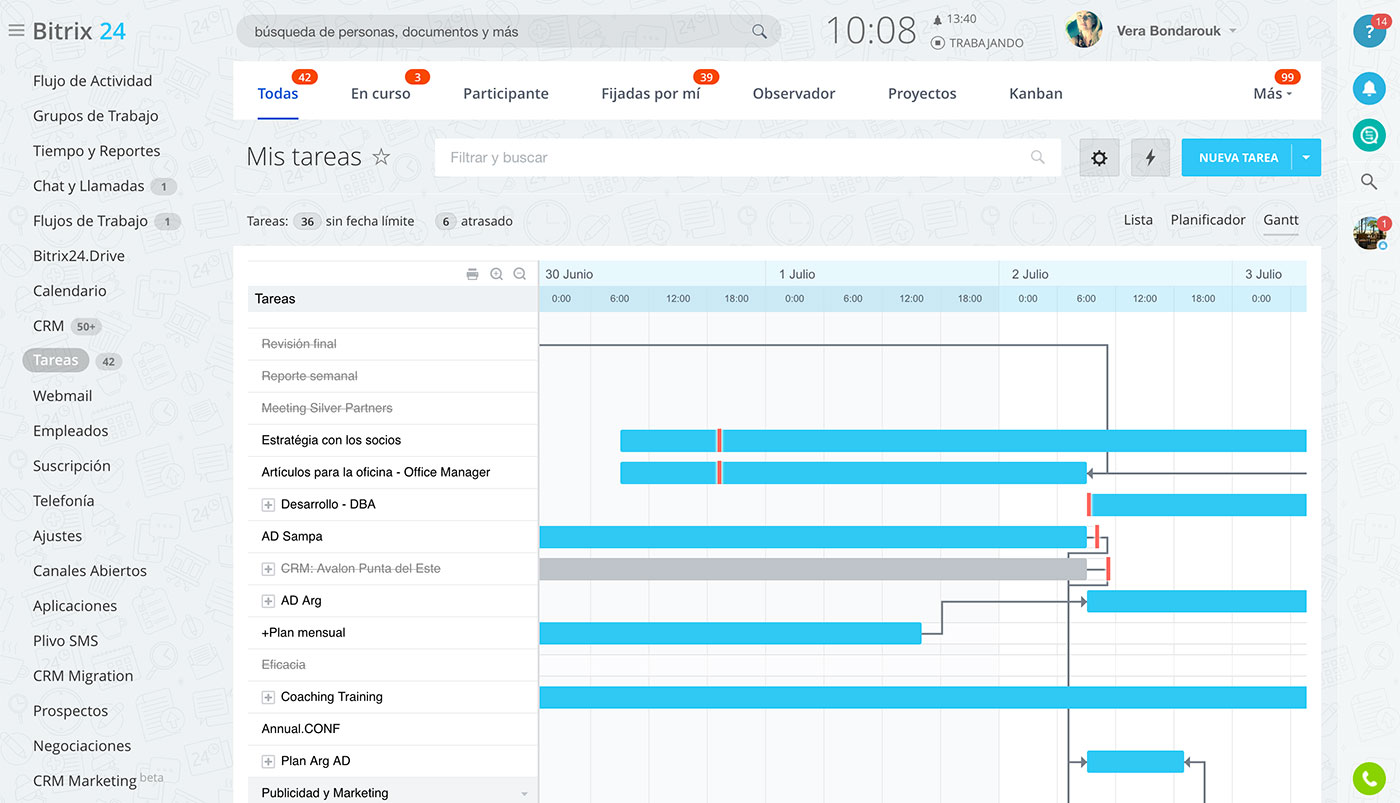Viewport: 1400px width, 803px height.
Task: Expand the Desarrollo - DBA task
Action: tap(268, 505)
